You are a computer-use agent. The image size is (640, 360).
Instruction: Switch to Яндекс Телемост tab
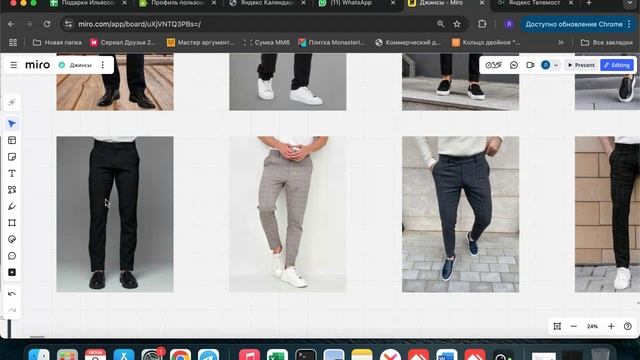(536, 3)
